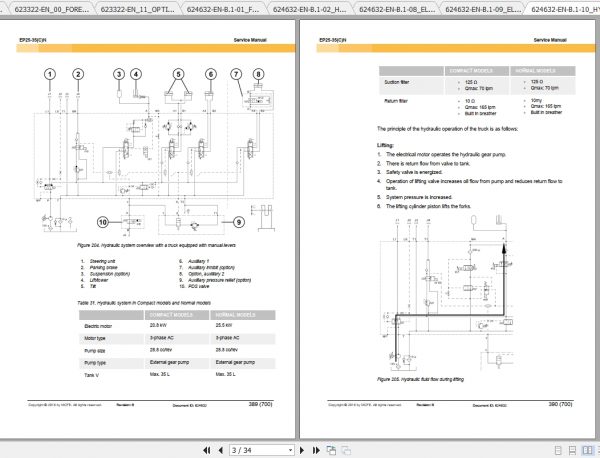Viewport: 600px width, 458px height.
Task: Click the 'External gear pump' cell under Compact Models
Action: click(x=169, y=362)
